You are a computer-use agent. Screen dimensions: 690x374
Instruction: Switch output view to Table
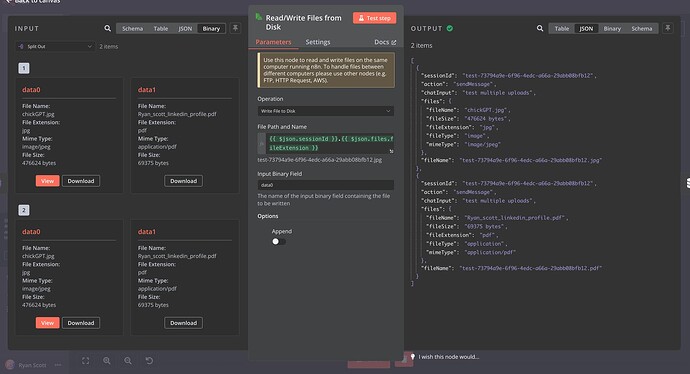562,29
